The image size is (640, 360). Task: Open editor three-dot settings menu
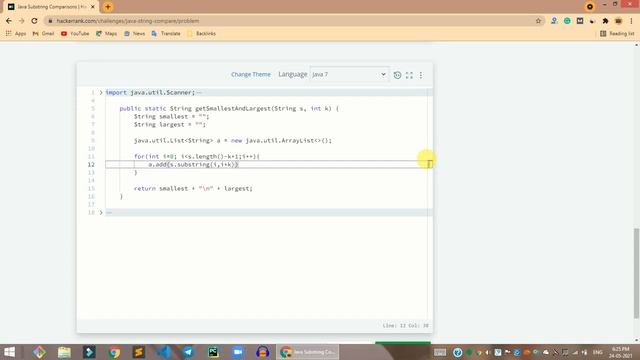[x=421, y=75]
